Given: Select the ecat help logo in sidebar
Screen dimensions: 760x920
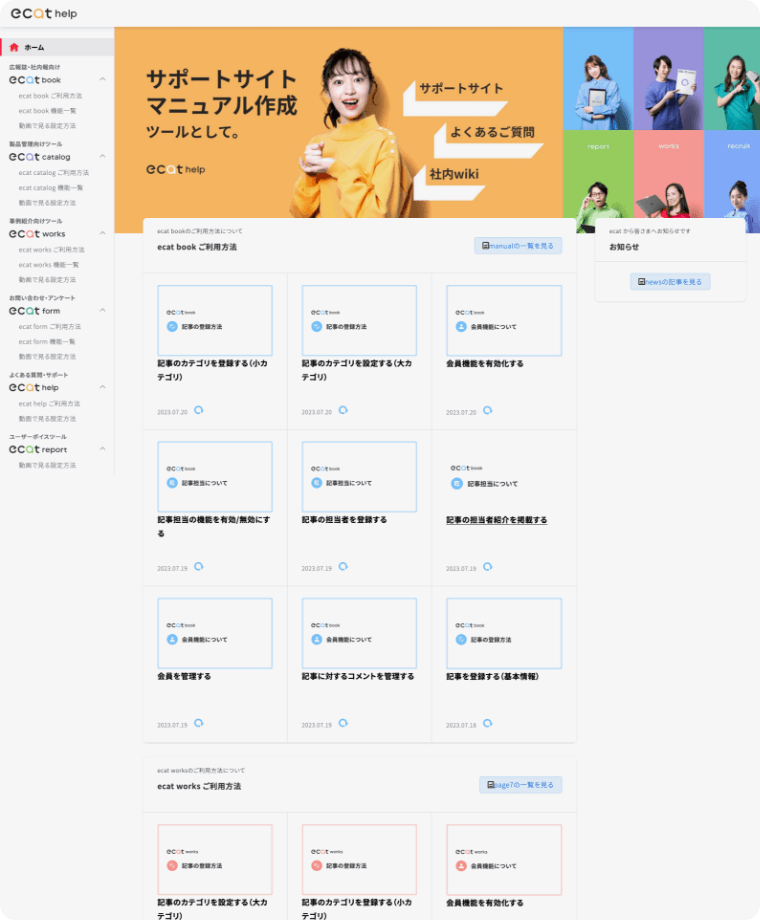Looking at the screenshot, I should [x=33, y=387].
